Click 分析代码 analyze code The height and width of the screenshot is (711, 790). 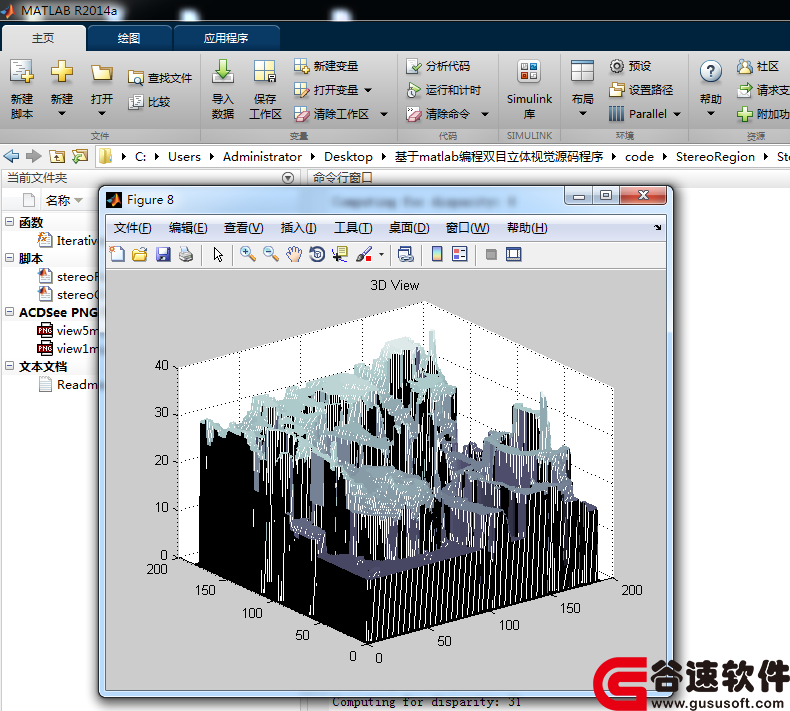pos(438,66)
